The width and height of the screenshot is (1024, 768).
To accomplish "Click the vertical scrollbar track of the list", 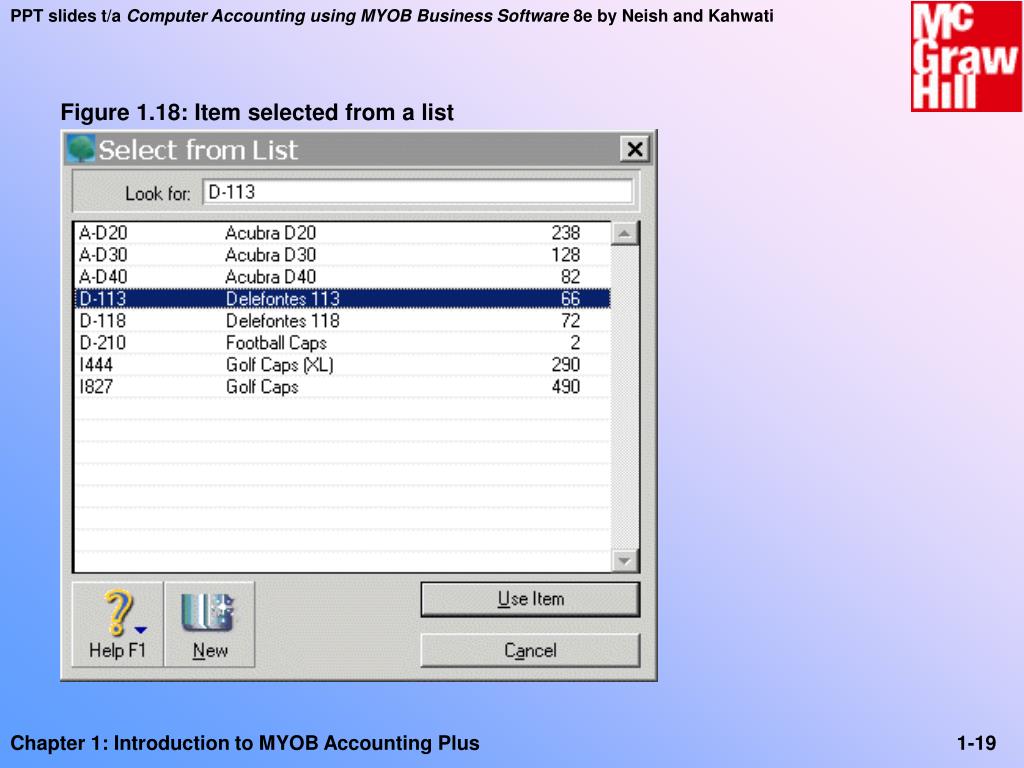I will pyautogui.click(x=624, y=397).
